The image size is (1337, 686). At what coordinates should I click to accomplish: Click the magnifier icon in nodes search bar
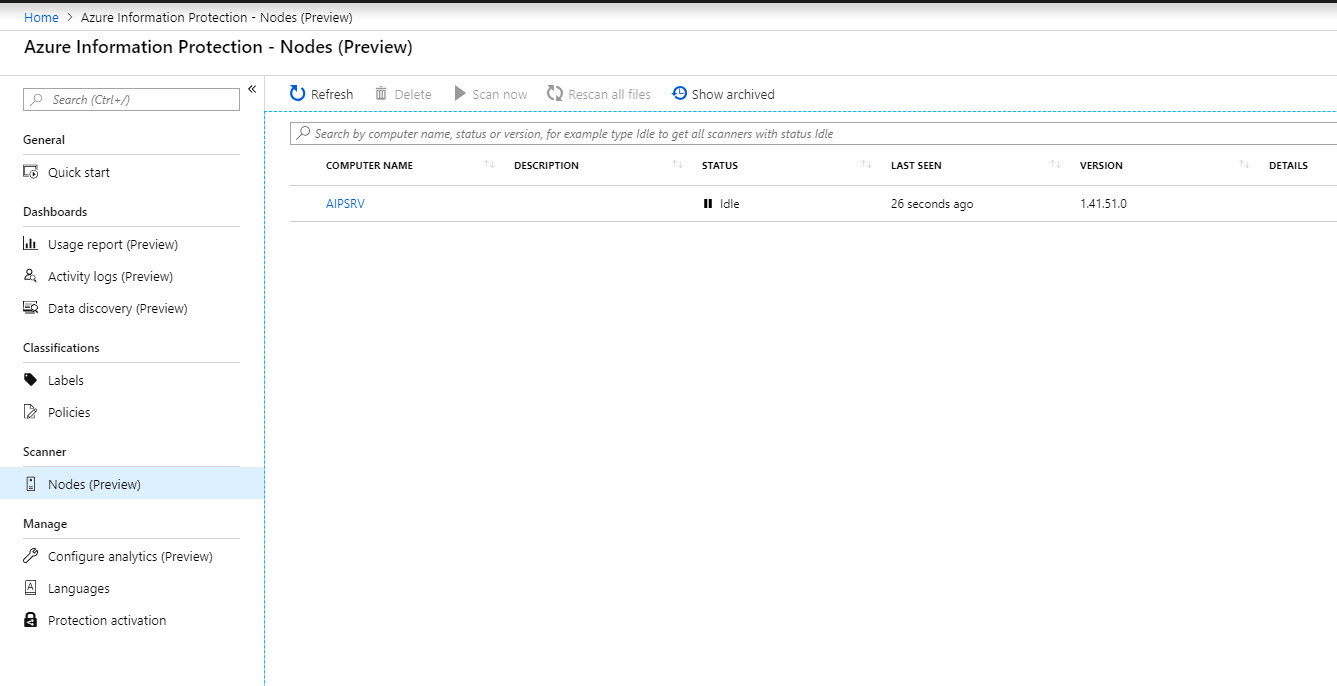303,133
